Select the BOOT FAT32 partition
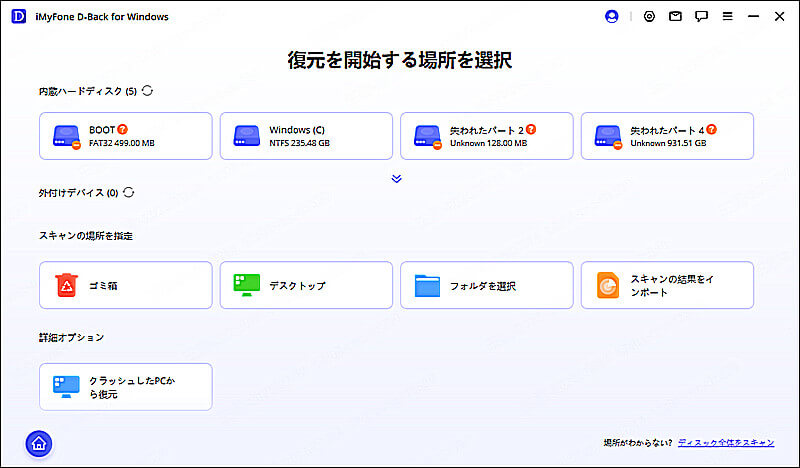The image size is (800, 468). click(126, 136)
